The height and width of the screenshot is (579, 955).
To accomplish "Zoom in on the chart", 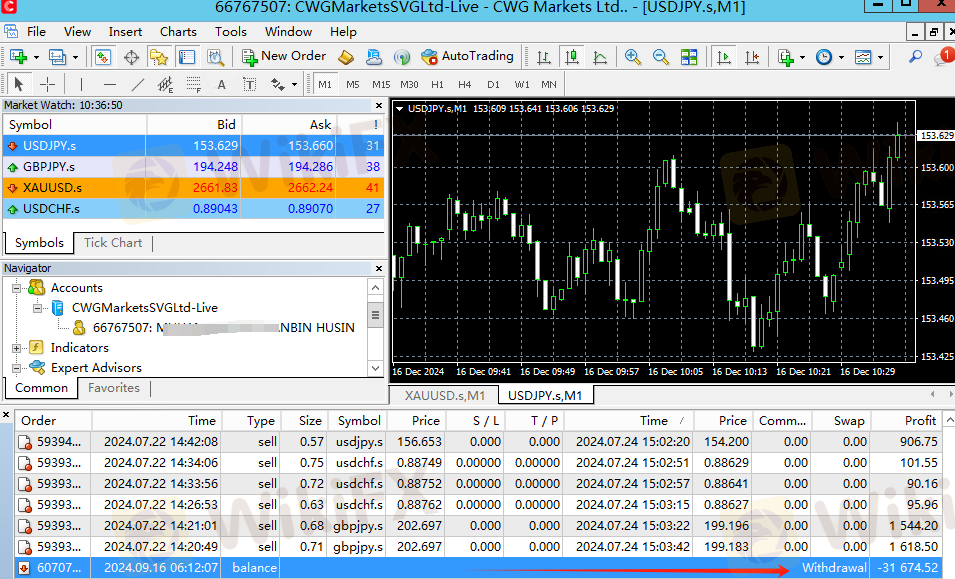I will [x=633, y=57].
